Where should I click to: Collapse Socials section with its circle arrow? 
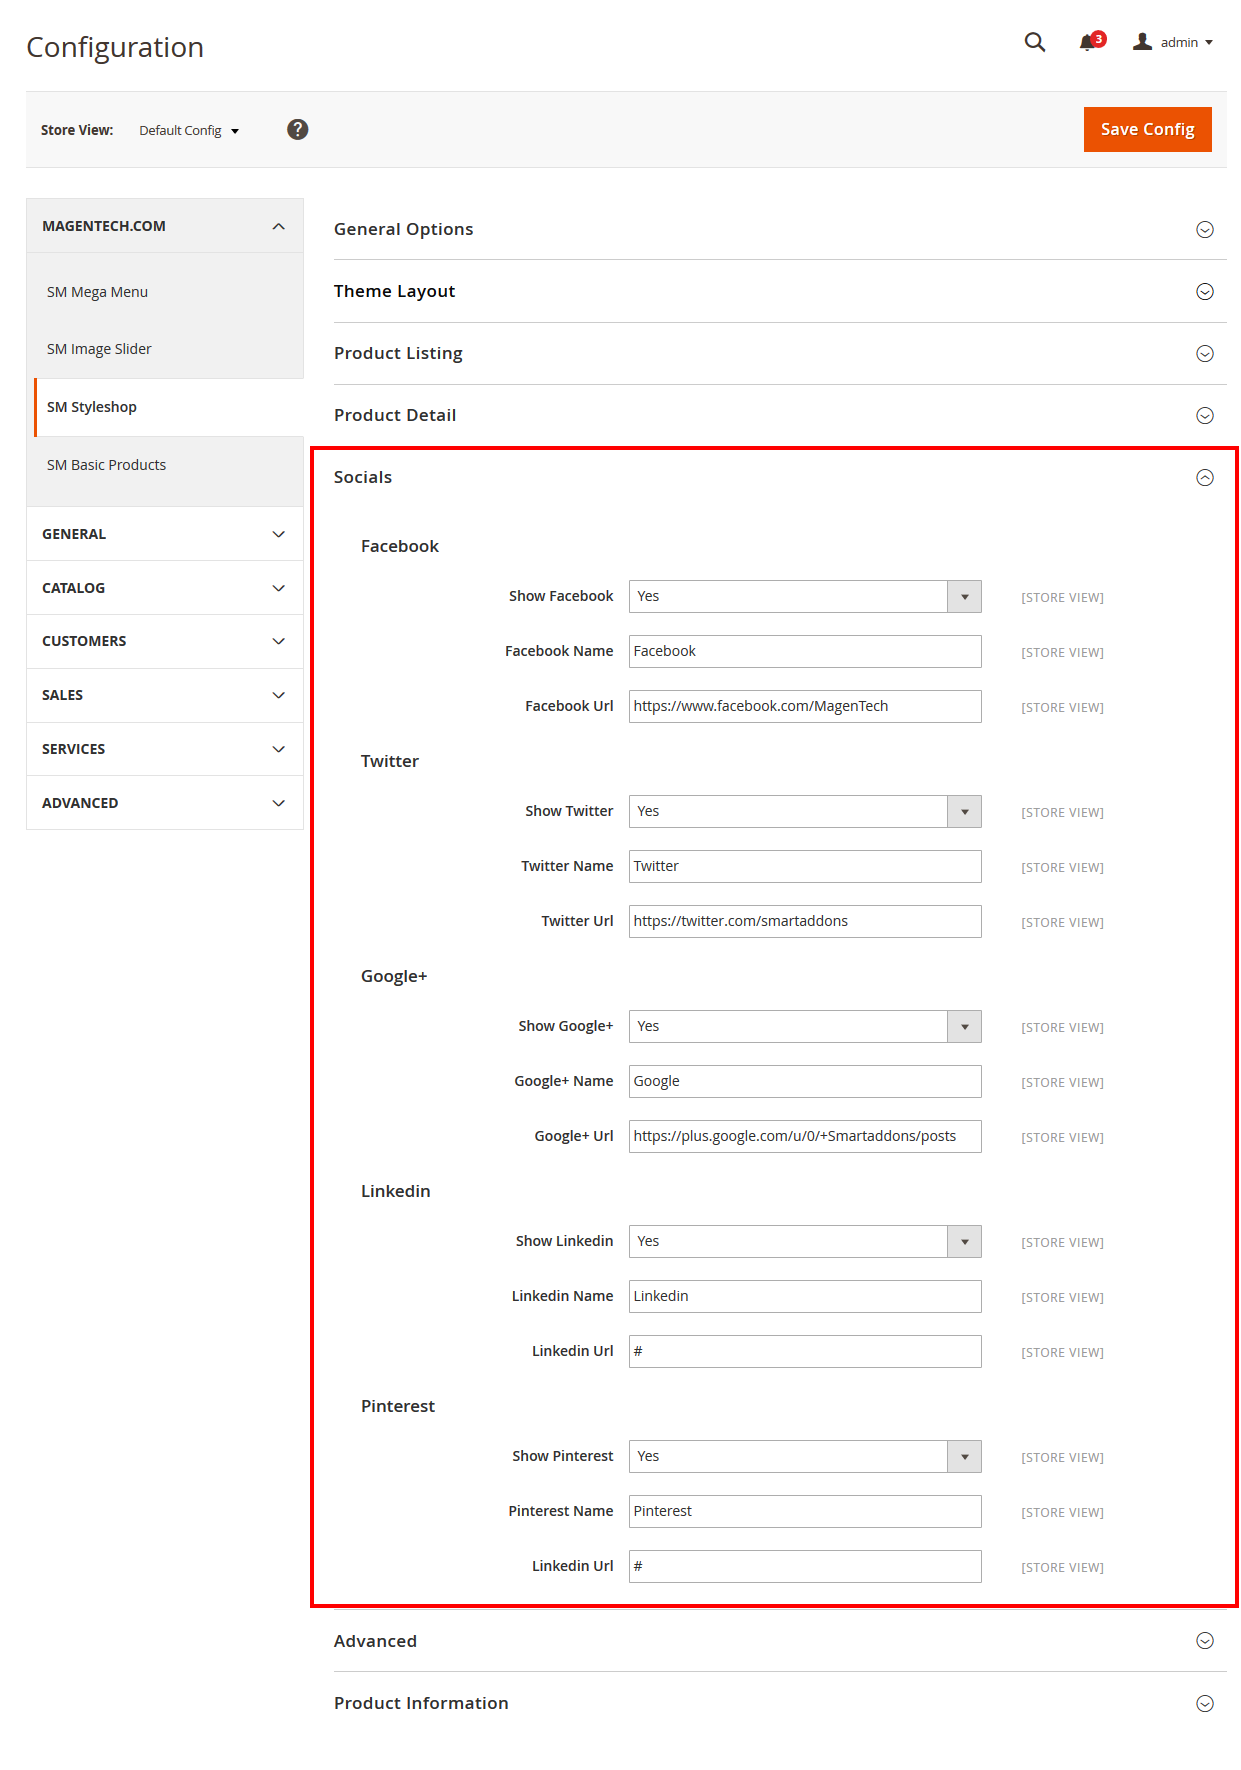tap(1205, 478)
